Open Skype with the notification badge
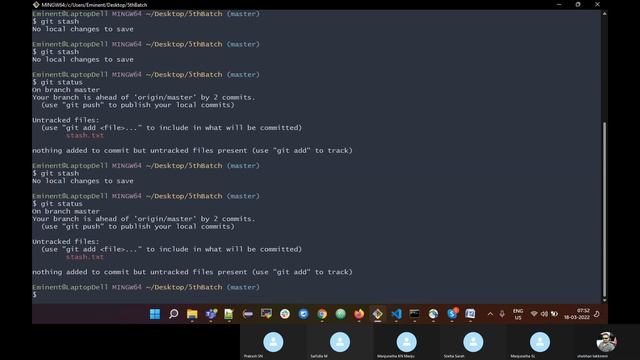The height and width of the screenshot is (360, 640). (x=452, y=313)
